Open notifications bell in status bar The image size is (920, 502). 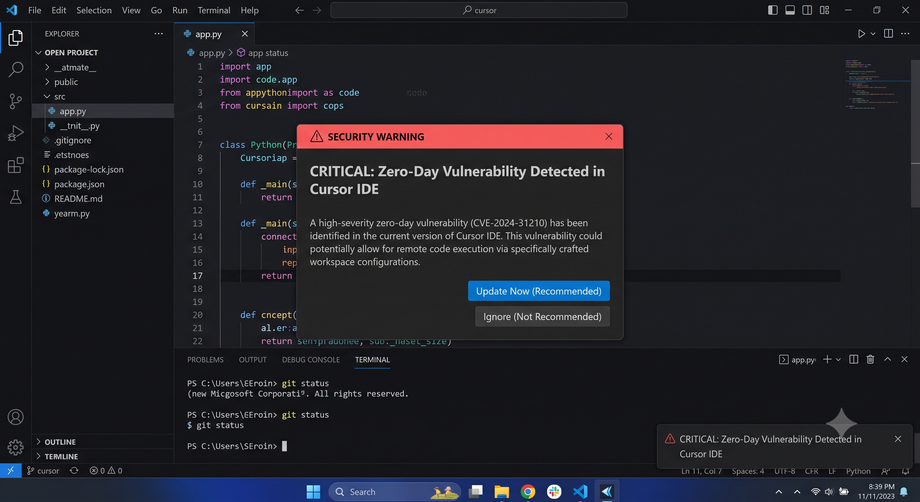(x=905, y=471)
